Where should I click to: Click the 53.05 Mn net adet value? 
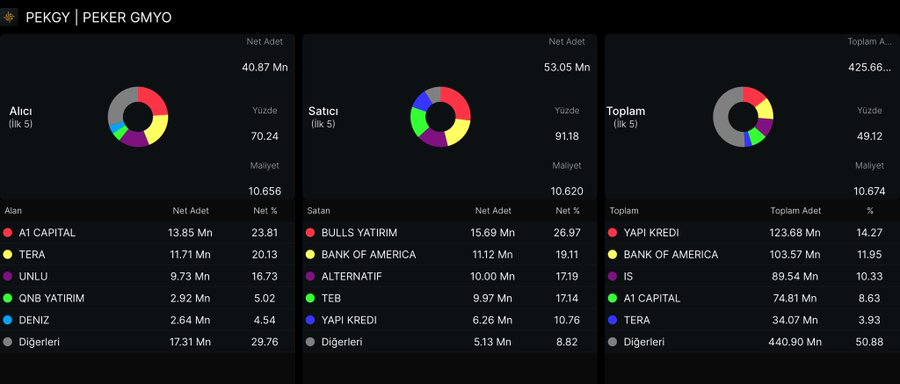[x=567, y=68]
